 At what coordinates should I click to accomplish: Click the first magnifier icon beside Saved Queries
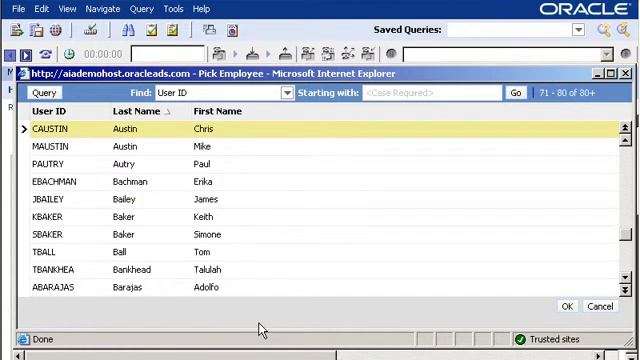(604, 30)
